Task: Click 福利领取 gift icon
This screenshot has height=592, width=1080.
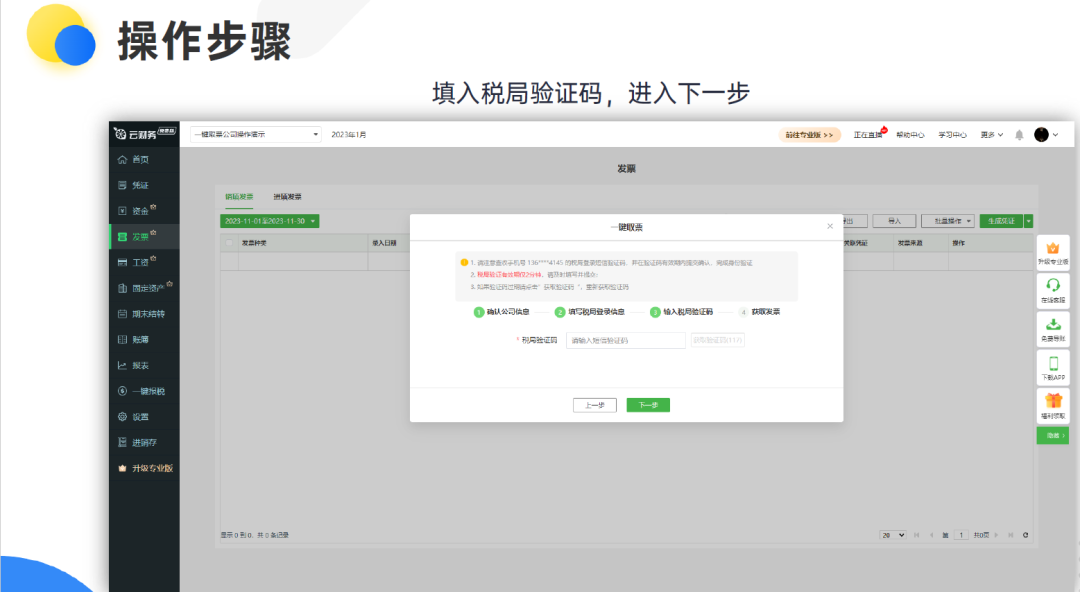Action: (x=1053, y=407)
